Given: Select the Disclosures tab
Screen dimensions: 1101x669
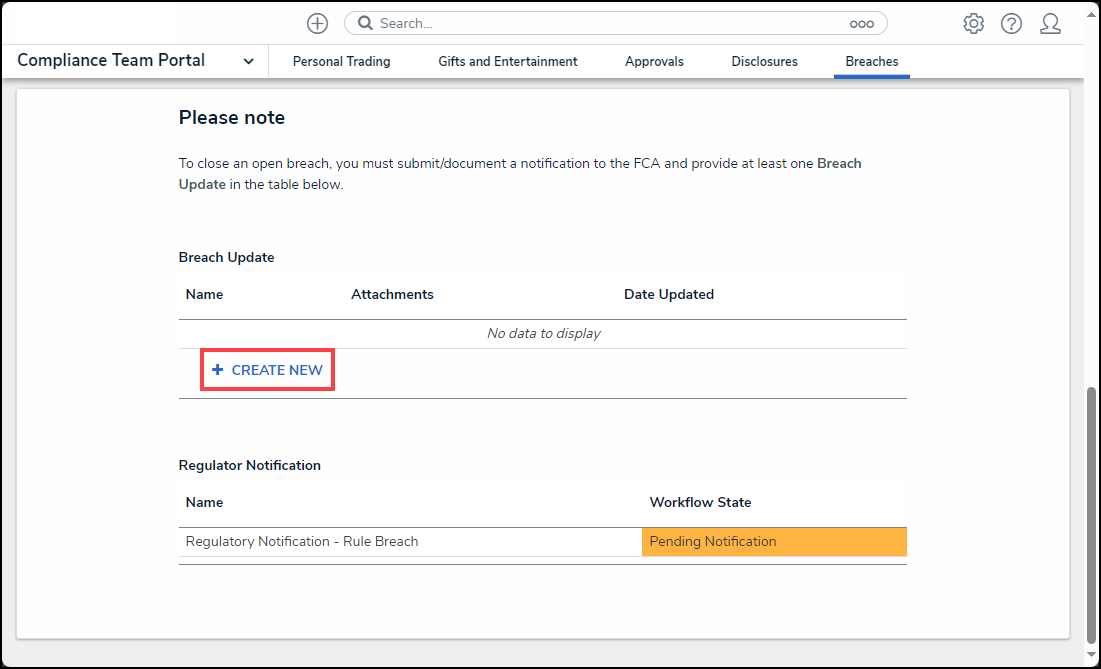Looking at the screenshot, I should point(764,61).
